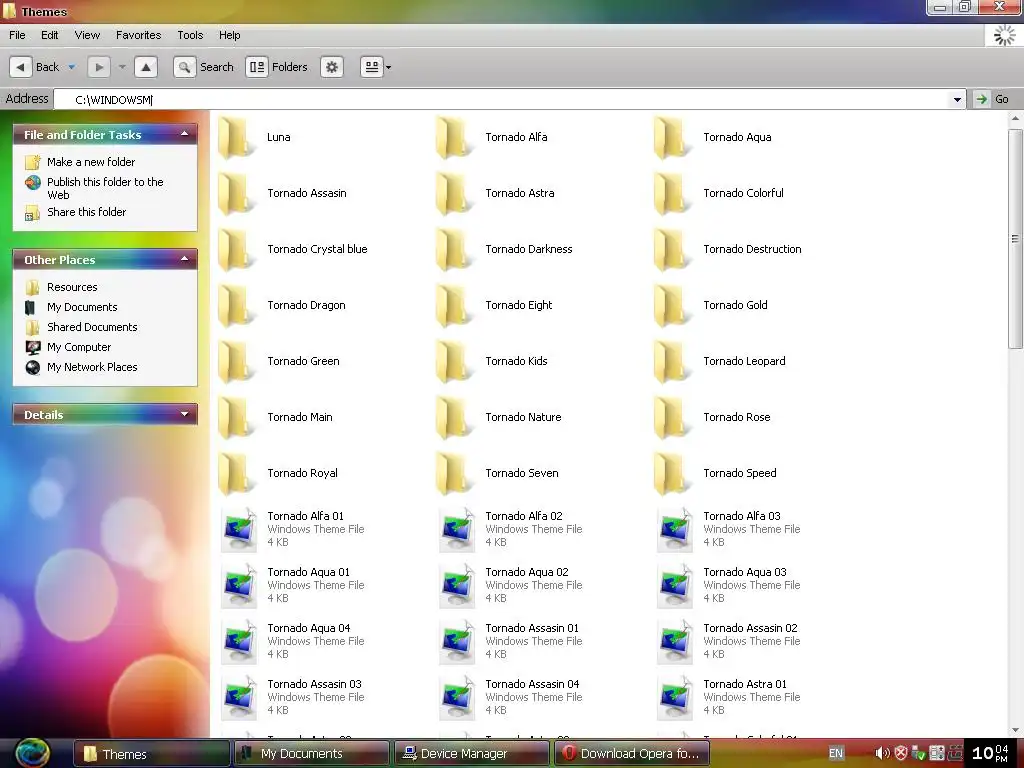This screenshot has height=768, width=1024.
Task: Open My Network Places link
Action: (92, 367)
